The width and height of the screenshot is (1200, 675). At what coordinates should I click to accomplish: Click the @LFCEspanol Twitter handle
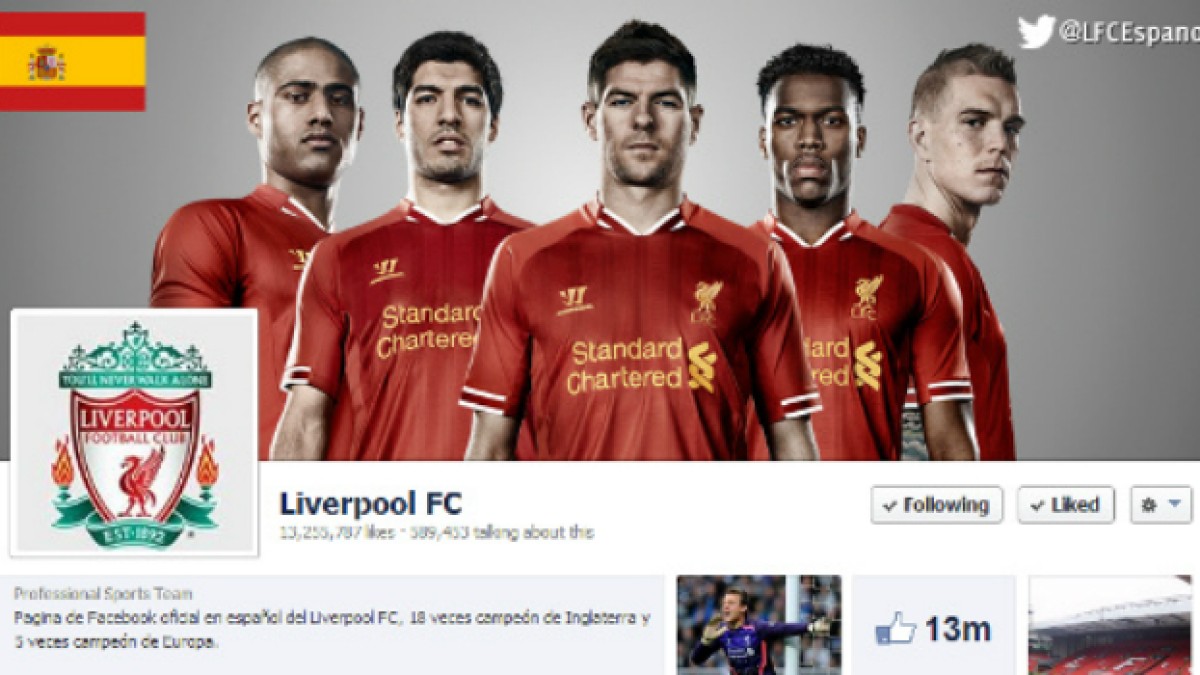pyautogui.click(x=1129, y=33)
